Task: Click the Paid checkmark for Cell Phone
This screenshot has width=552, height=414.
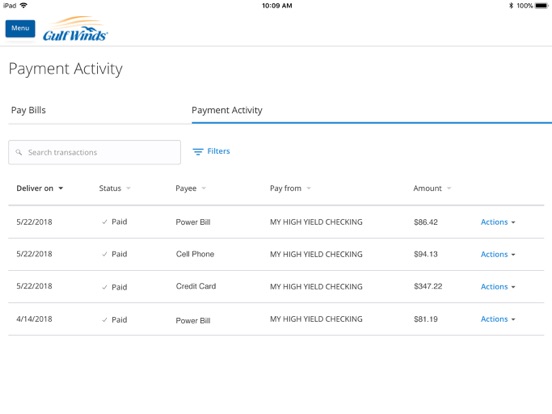Action: (105, 254)
